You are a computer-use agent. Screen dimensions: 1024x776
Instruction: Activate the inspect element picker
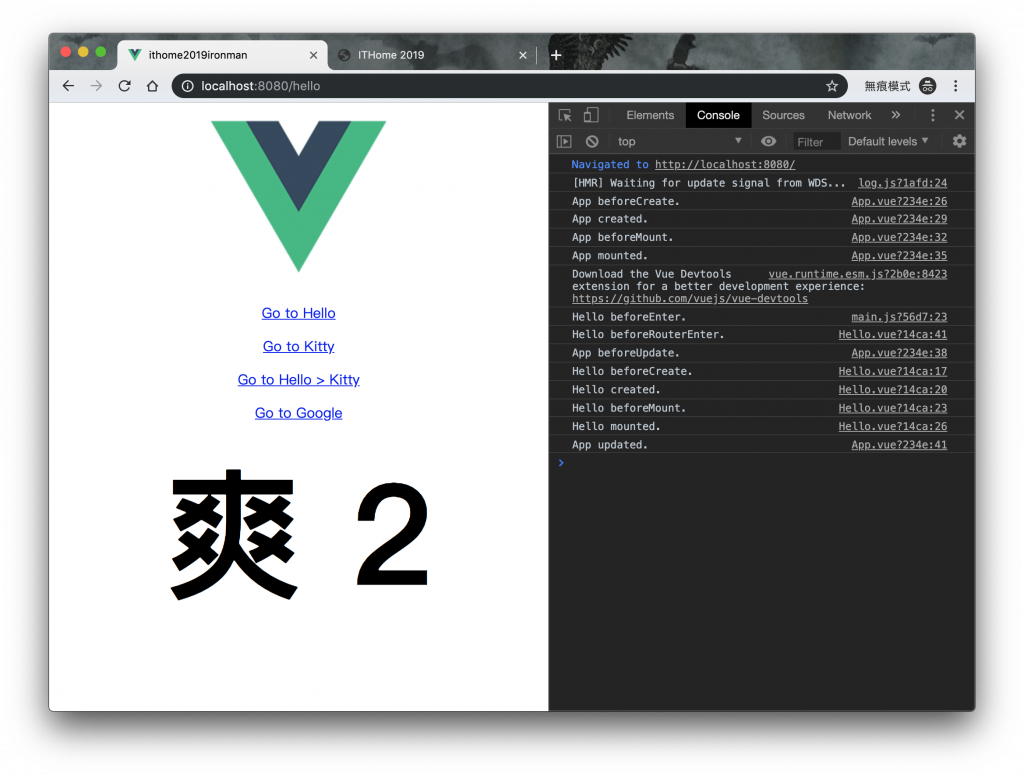pos(565,115)
